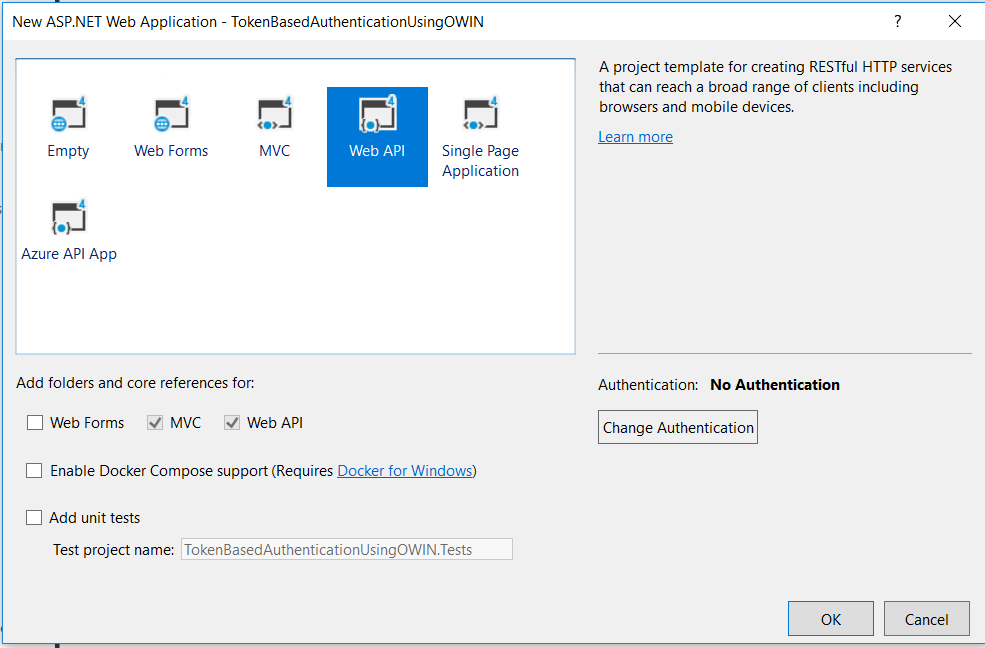Uncheck the MVC core references checkbox

(155, 422)
